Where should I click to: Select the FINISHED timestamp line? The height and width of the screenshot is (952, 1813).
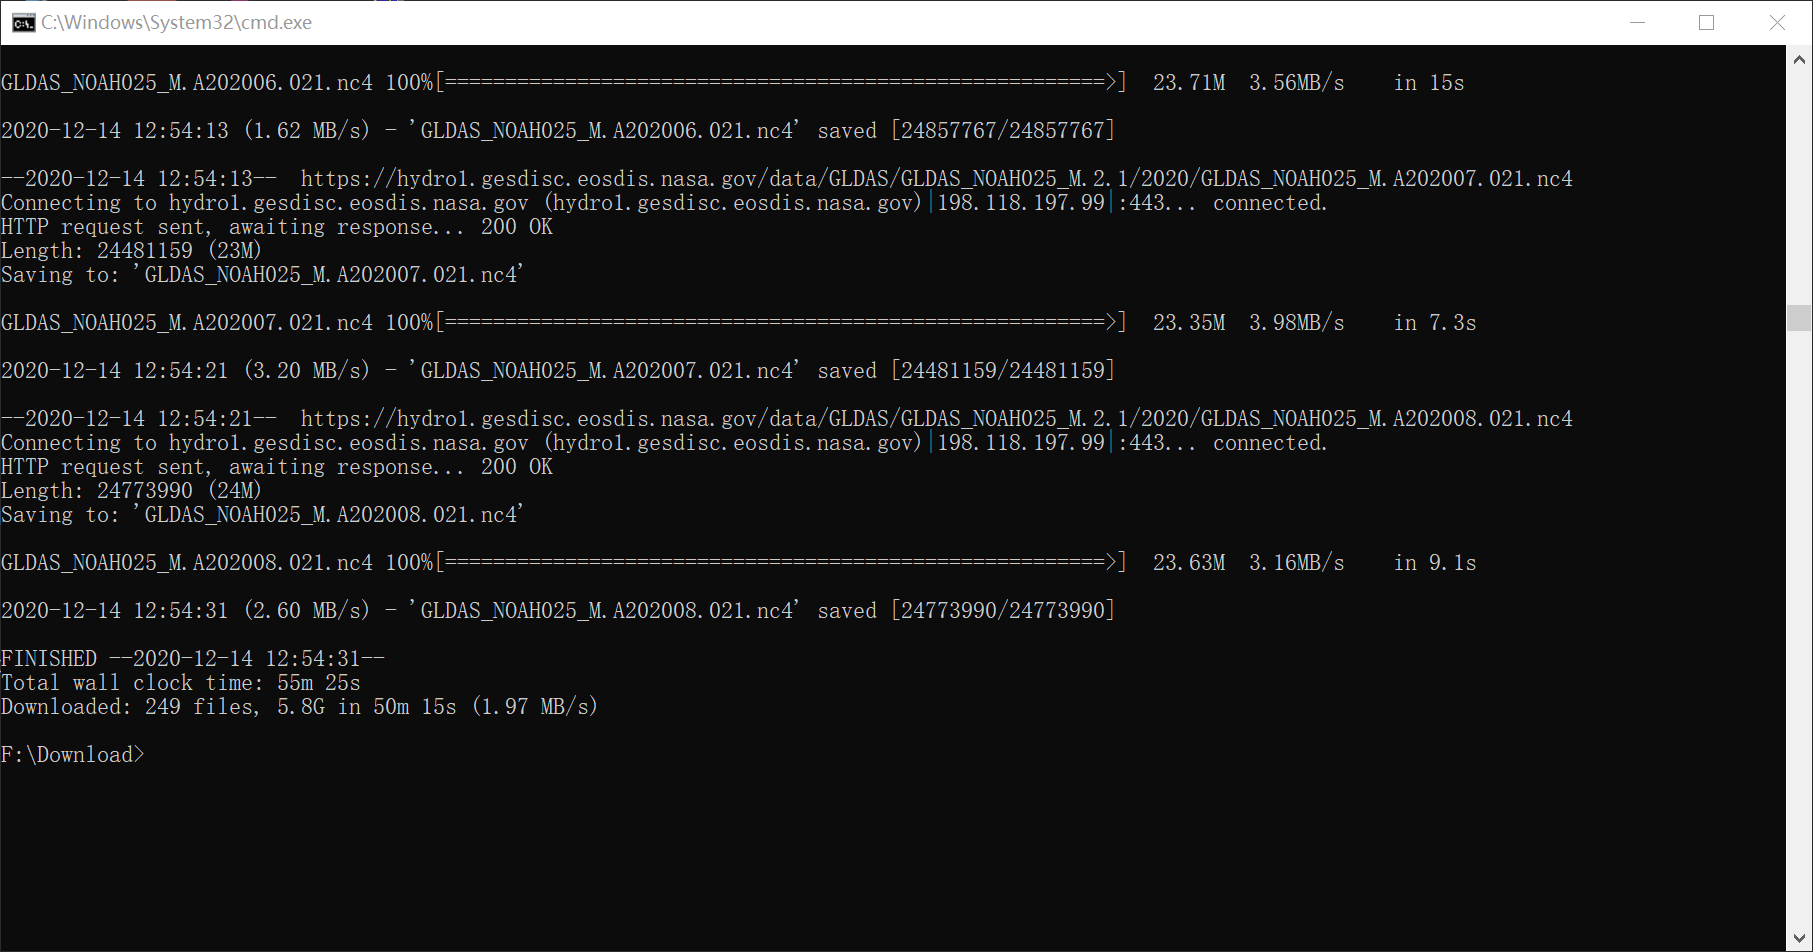pos(190,657)
